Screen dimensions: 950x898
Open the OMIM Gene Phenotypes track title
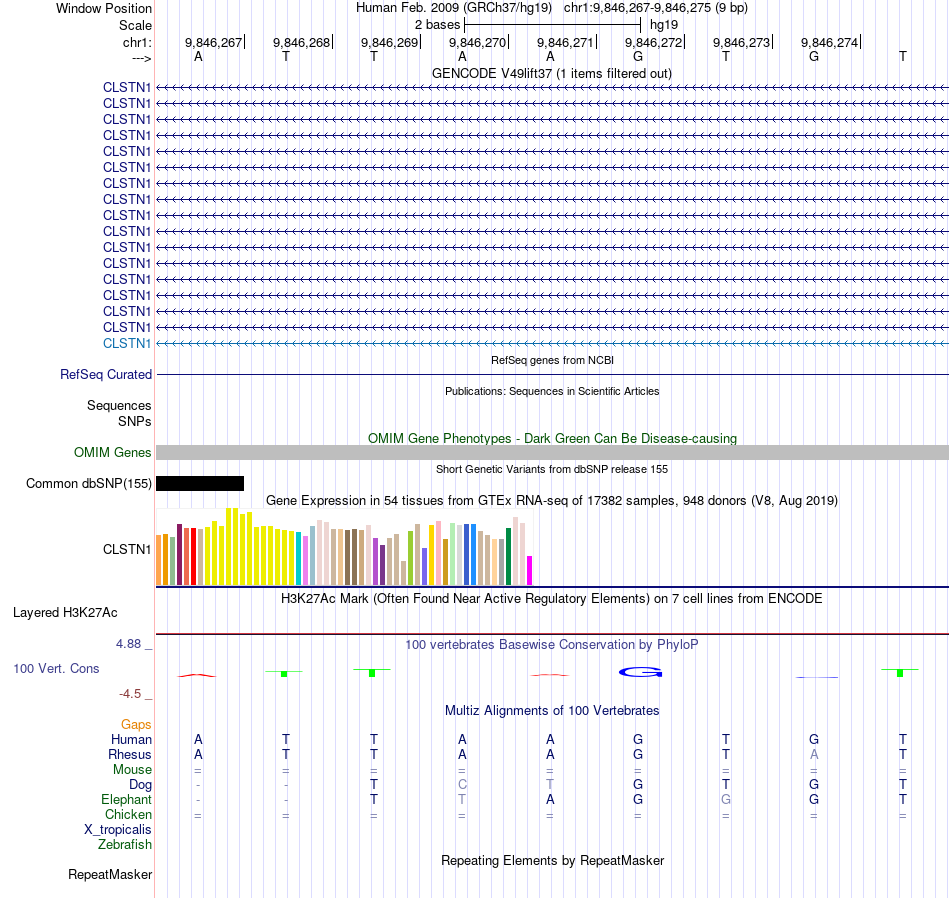[552, 438]
